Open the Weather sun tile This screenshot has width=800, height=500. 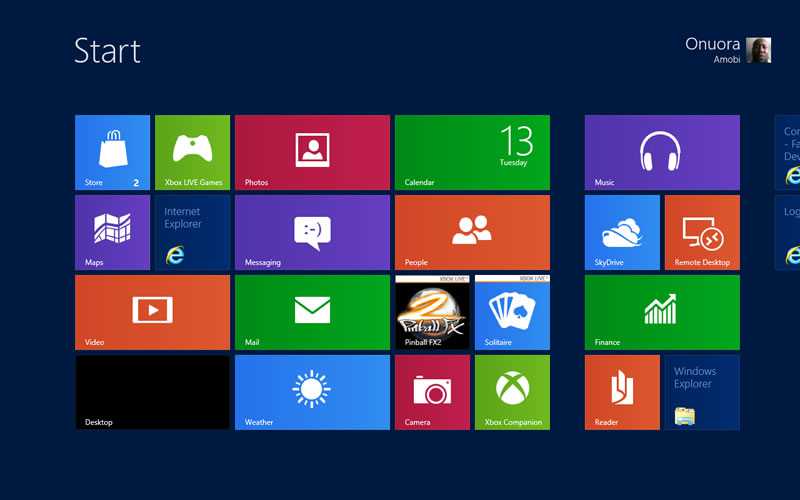point(312,392)
